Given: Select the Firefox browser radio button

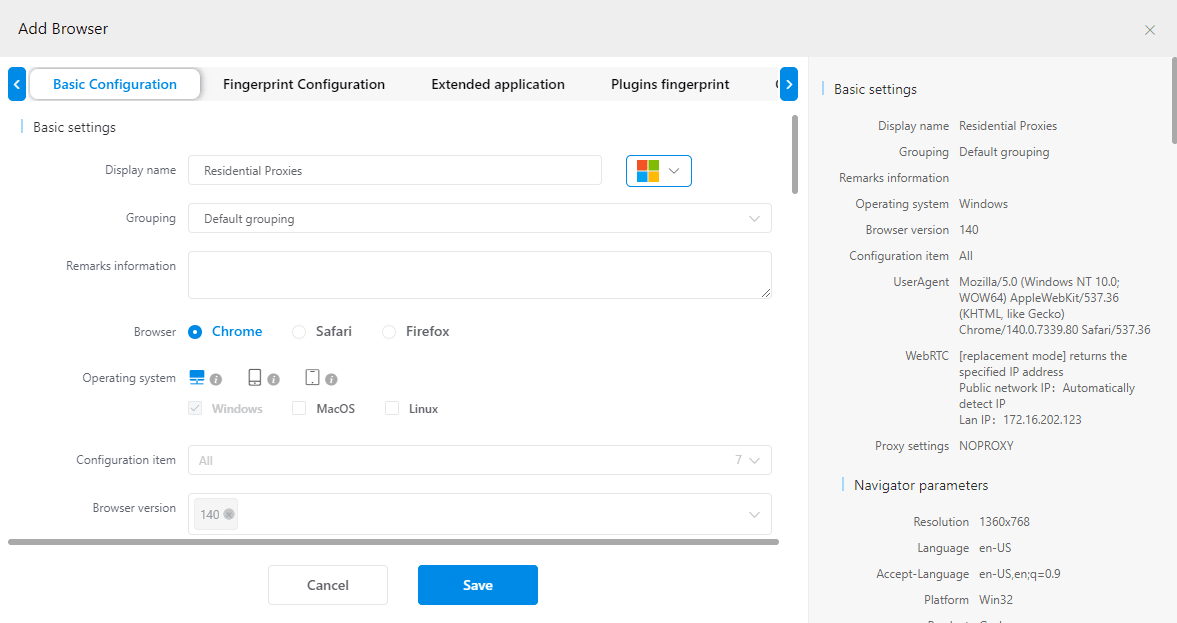Looking at the screenshot, I should (x=388, y=331).
